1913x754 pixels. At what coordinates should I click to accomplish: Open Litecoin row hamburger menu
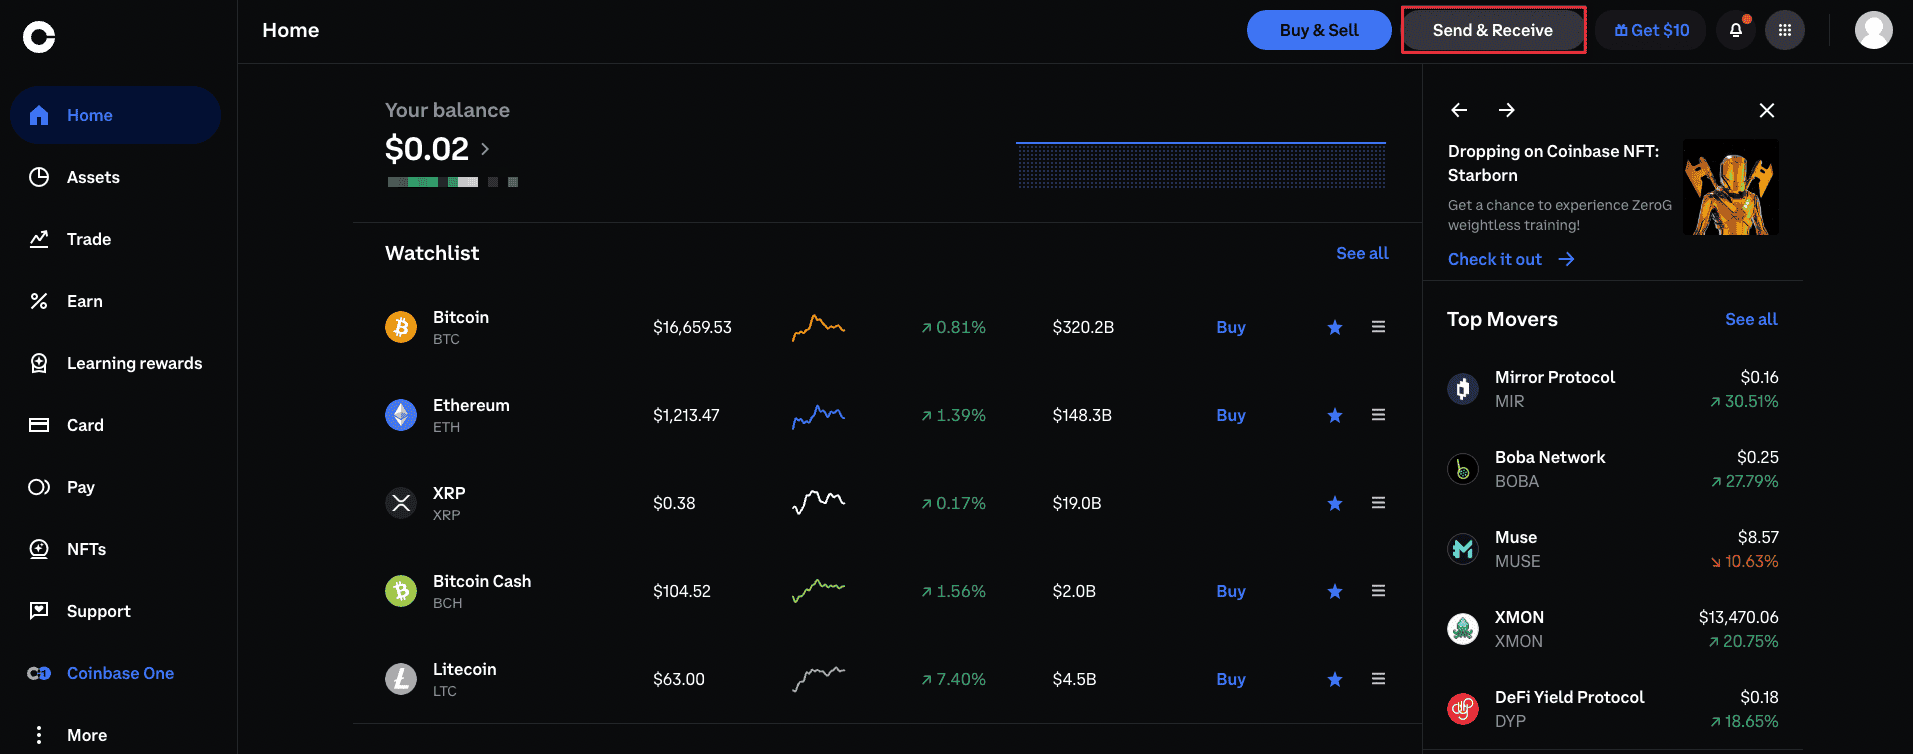pos(1378,679)
